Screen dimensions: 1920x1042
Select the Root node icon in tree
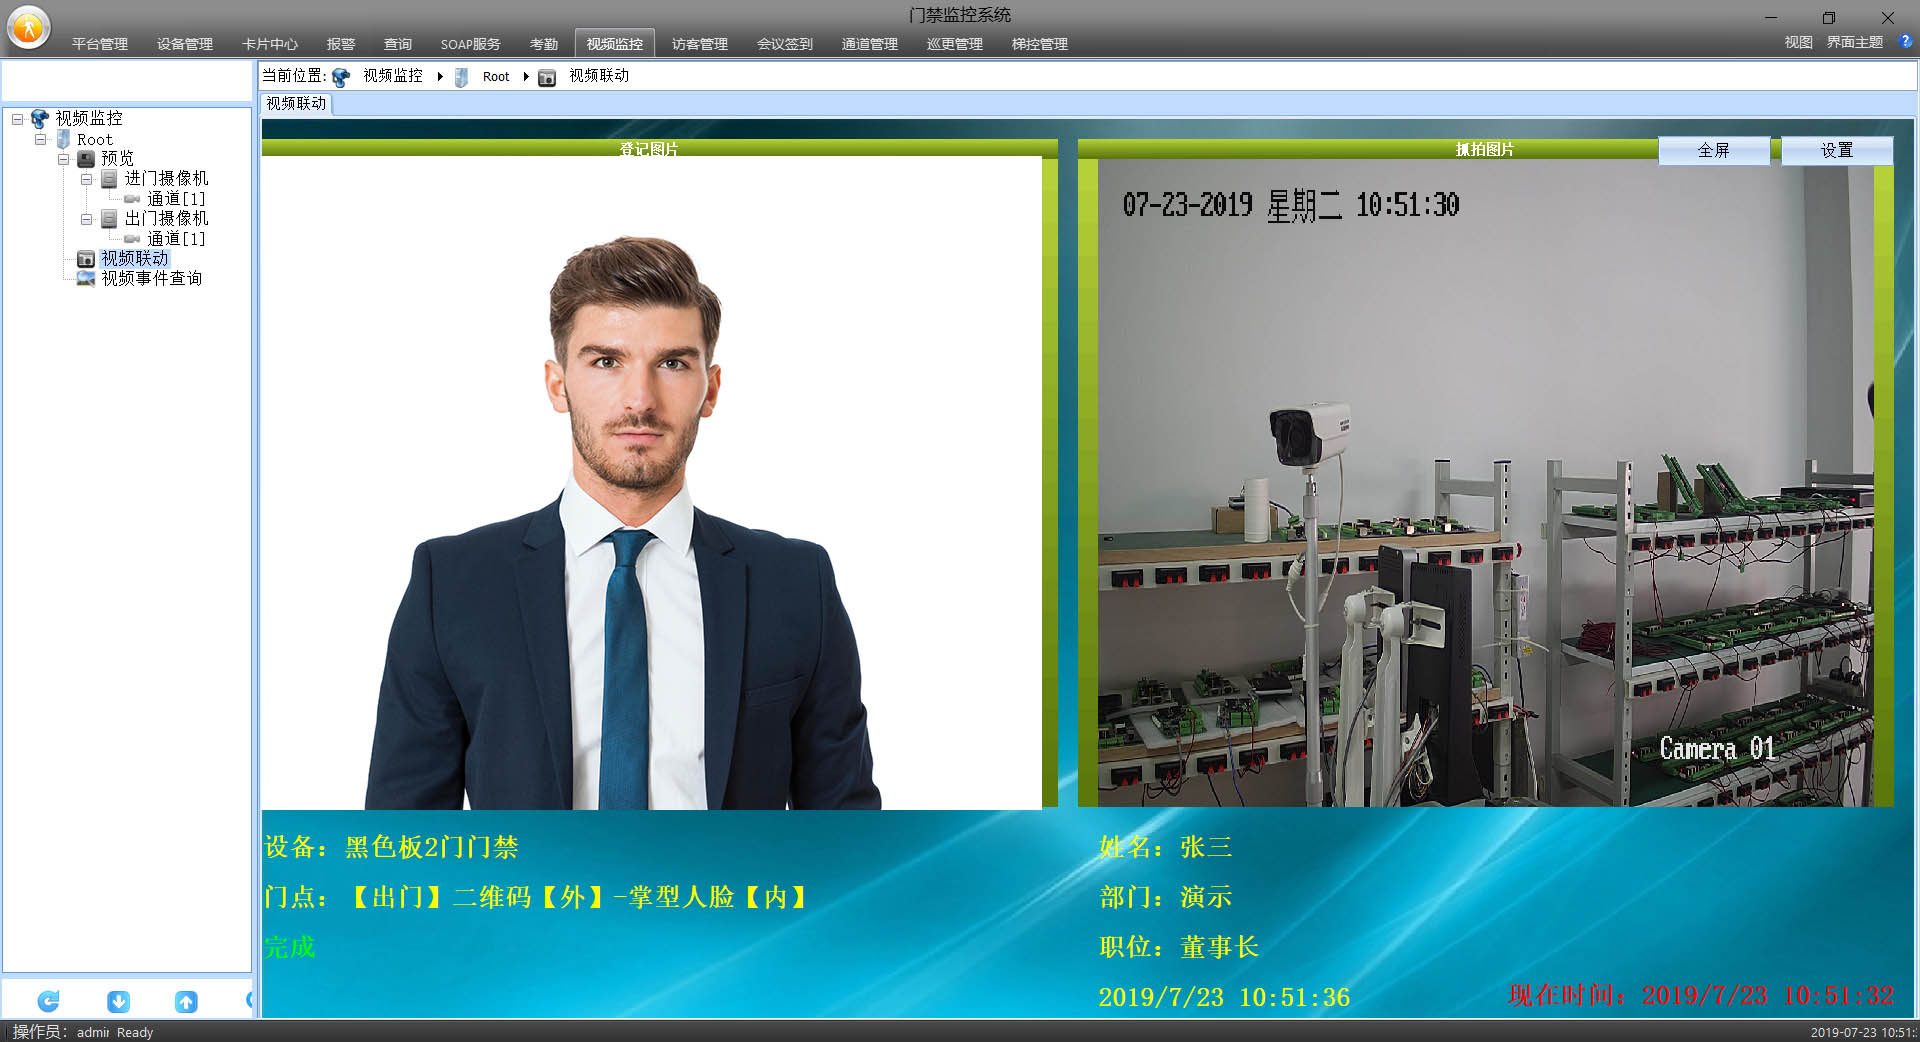63,139
